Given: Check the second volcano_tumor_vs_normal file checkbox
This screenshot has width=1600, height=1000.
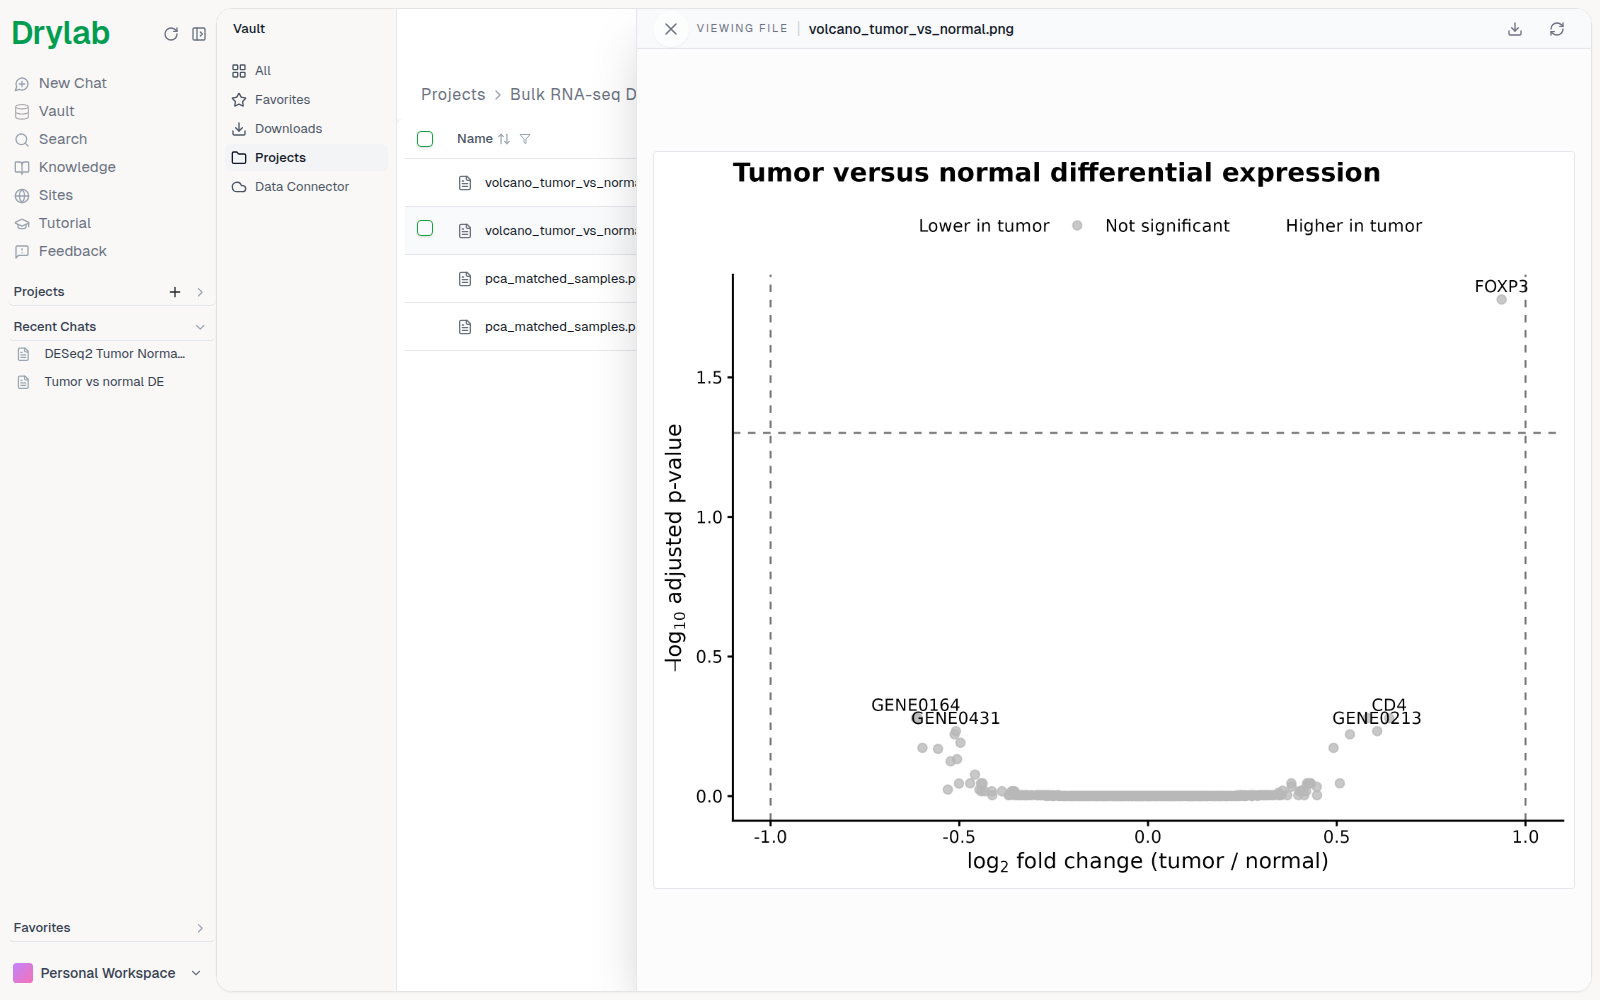Looking at the screenshot, I should [x=425, y=228].
